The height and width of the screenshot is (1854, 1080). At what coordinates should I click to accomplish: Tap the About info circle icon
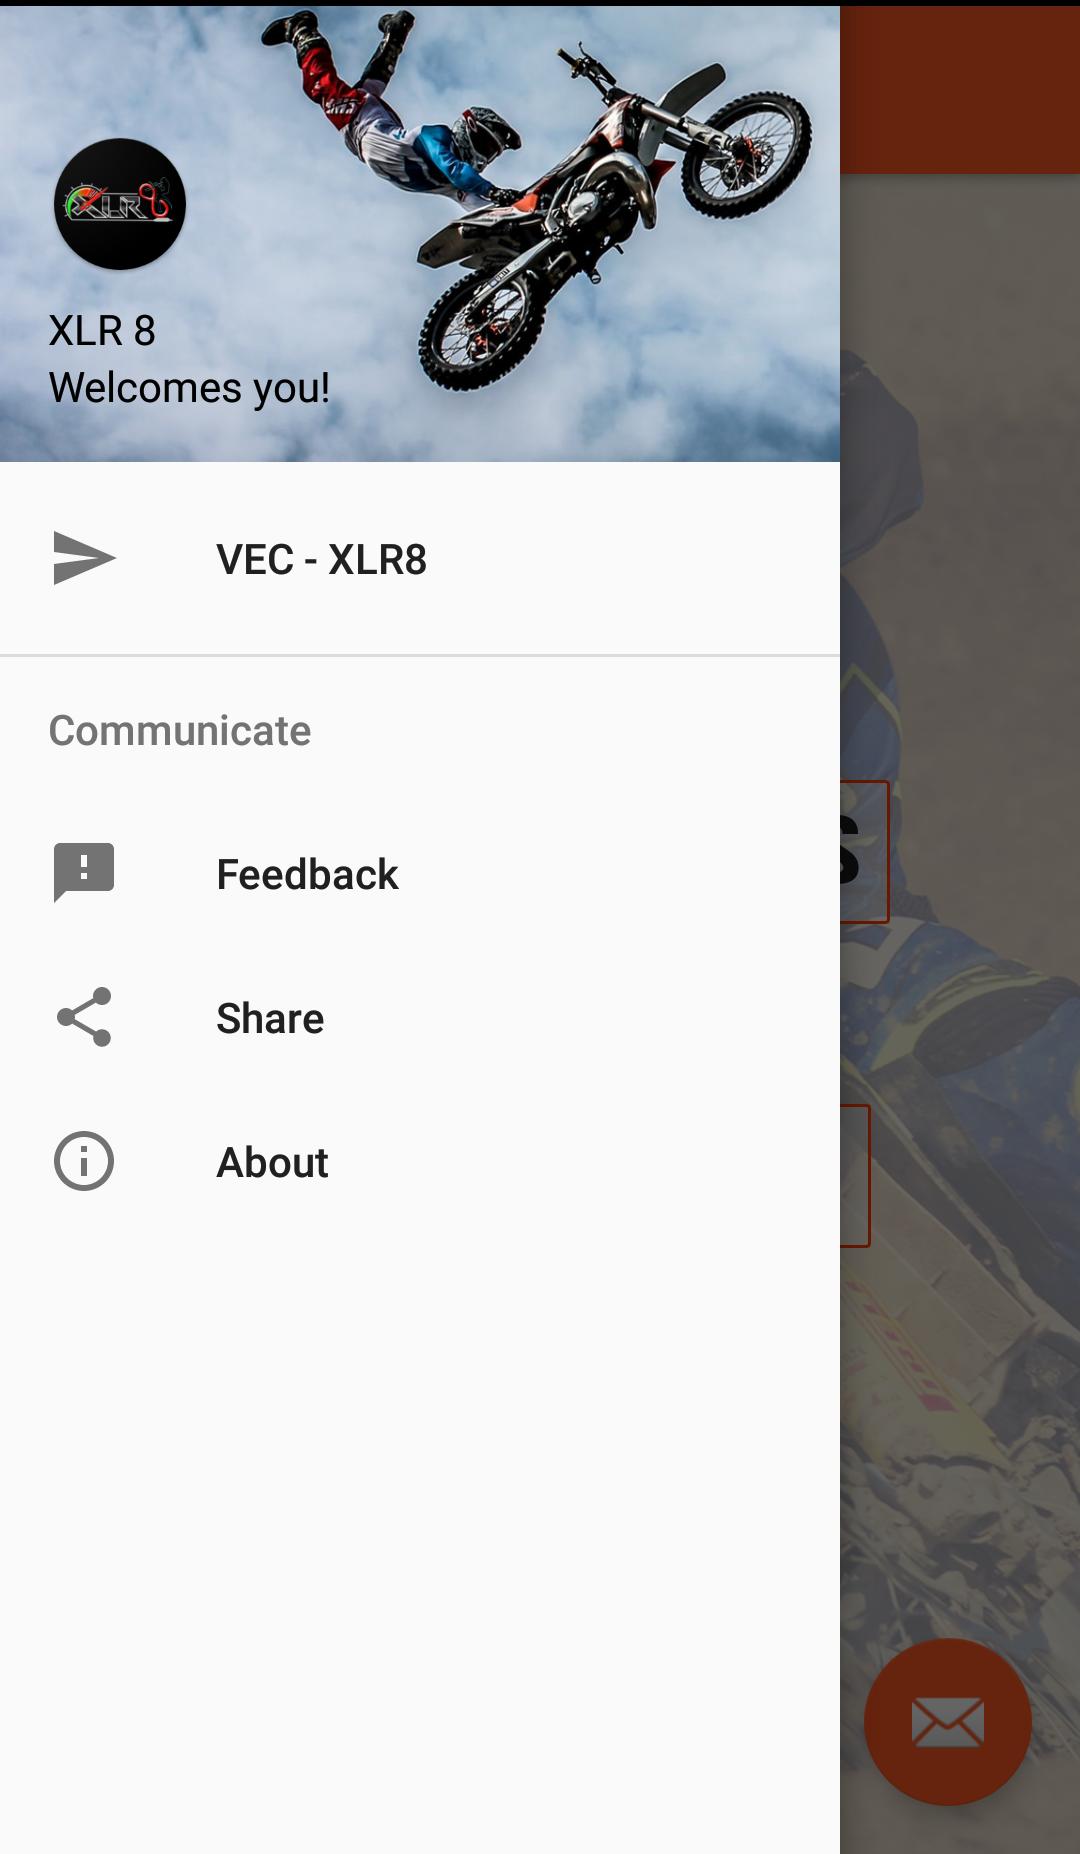point(84,1161)
